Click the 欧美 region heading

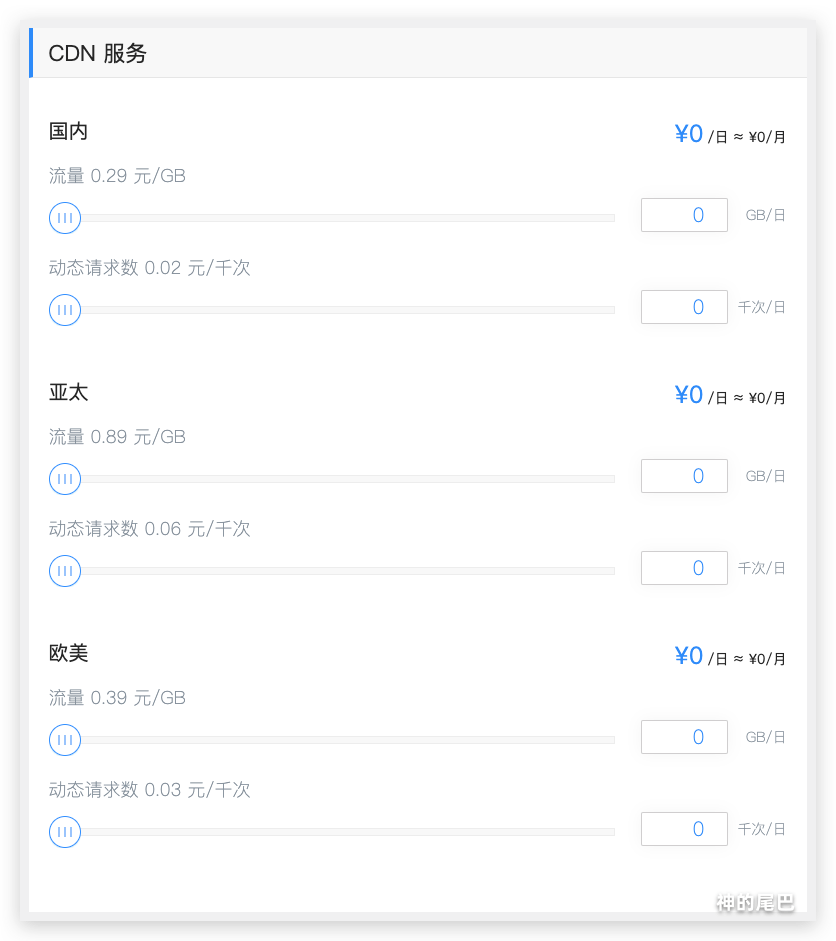click(69, 653)
